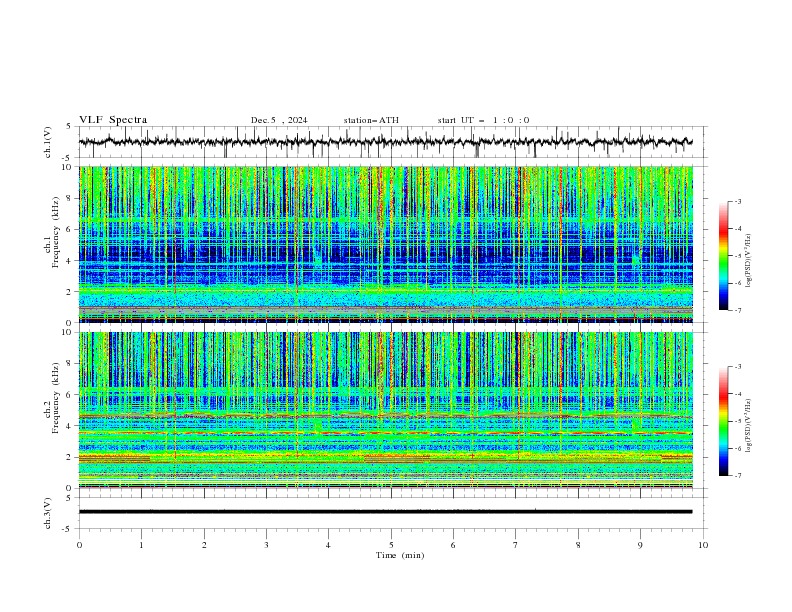
Task: Click inside the ch.1 spectrogram panel
Action: tap(385, 244)
